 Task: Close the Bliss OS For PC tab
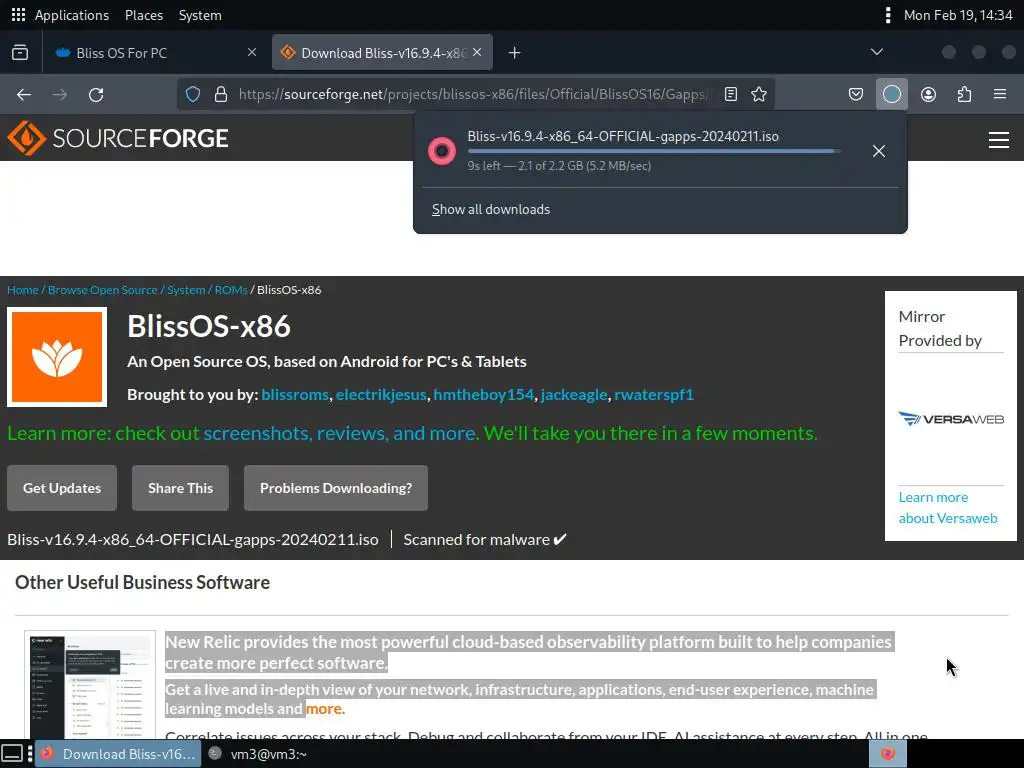252,52
